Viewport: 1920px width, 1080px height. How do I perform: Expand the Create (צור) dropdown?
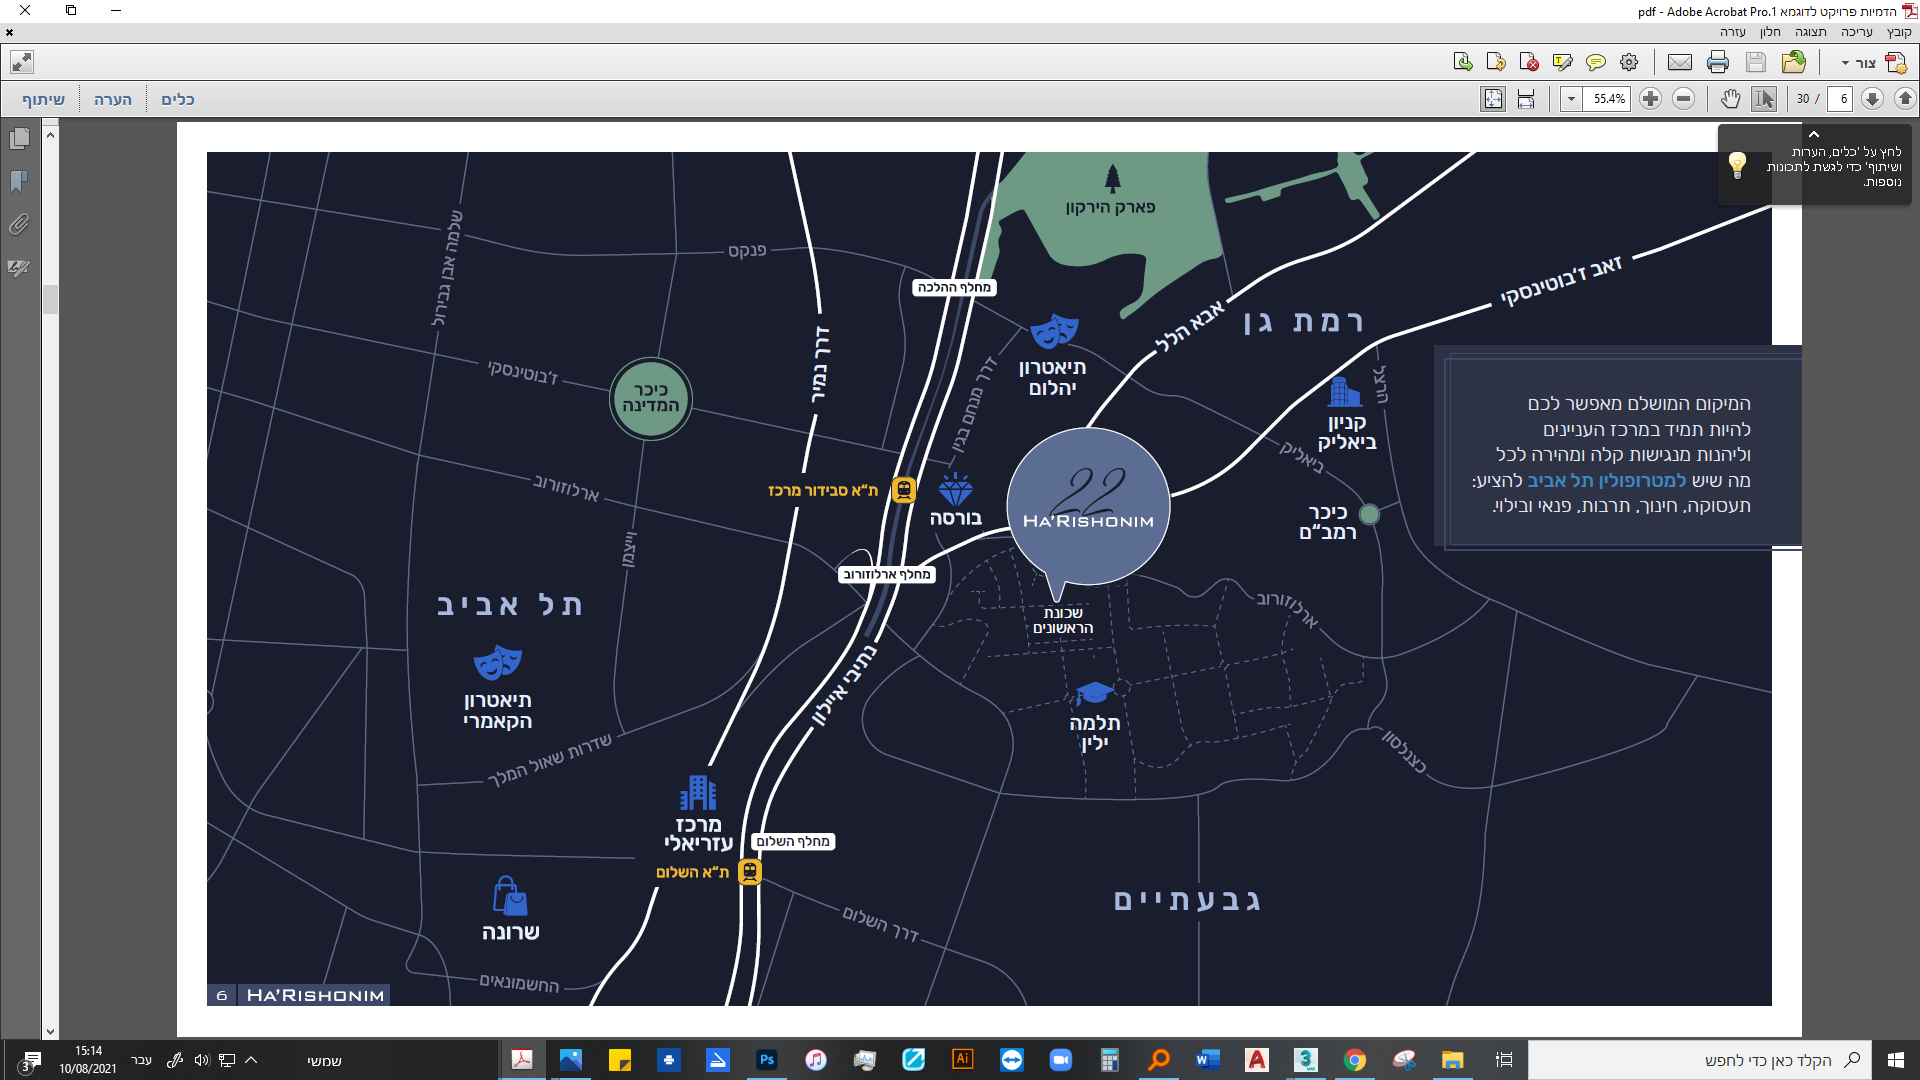click(1845, 63)
